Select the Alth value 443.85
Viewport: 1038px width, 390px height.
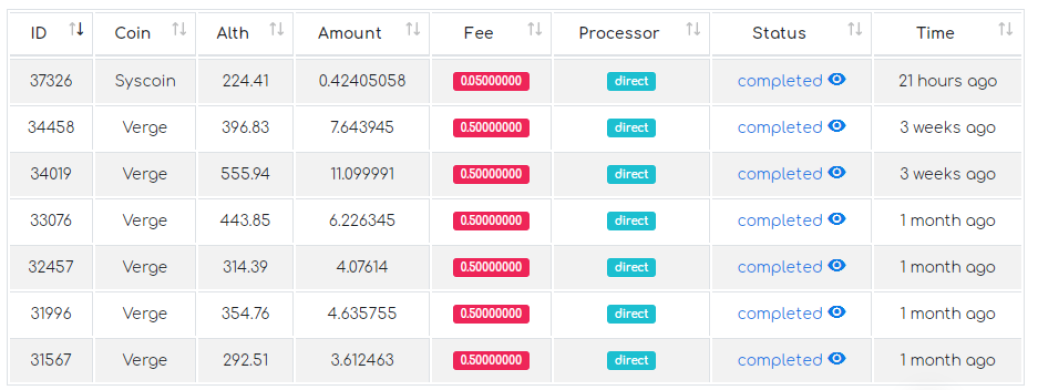pyautogui.click(x=246, y=220)
